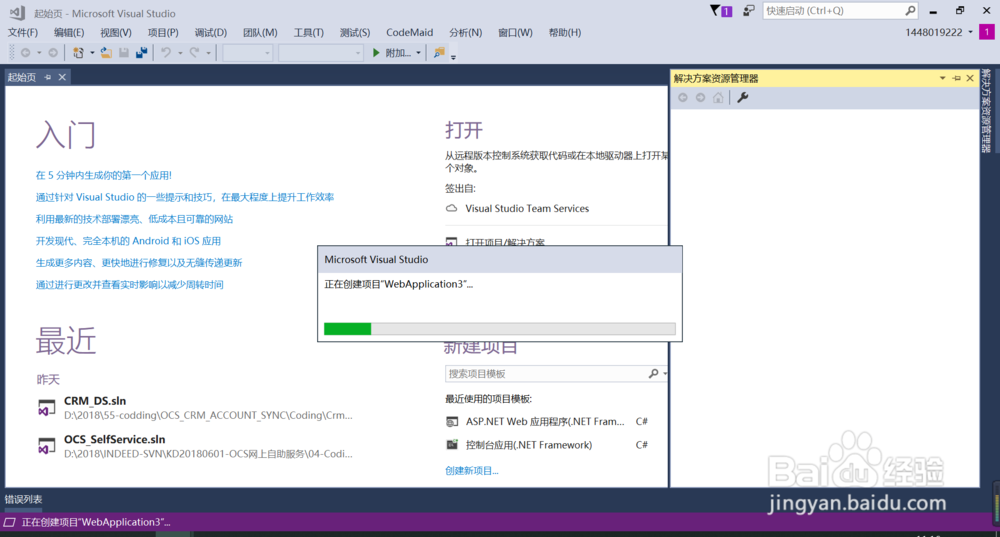Click Solution Explorer forward arrow icon
Screen dimensions: 1000x537
700,98
